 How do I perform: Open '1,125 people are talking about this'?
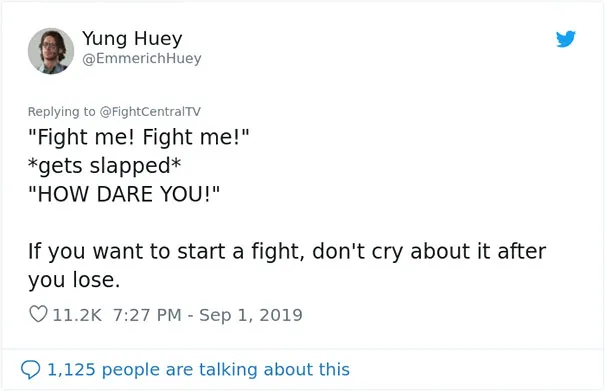198,370
